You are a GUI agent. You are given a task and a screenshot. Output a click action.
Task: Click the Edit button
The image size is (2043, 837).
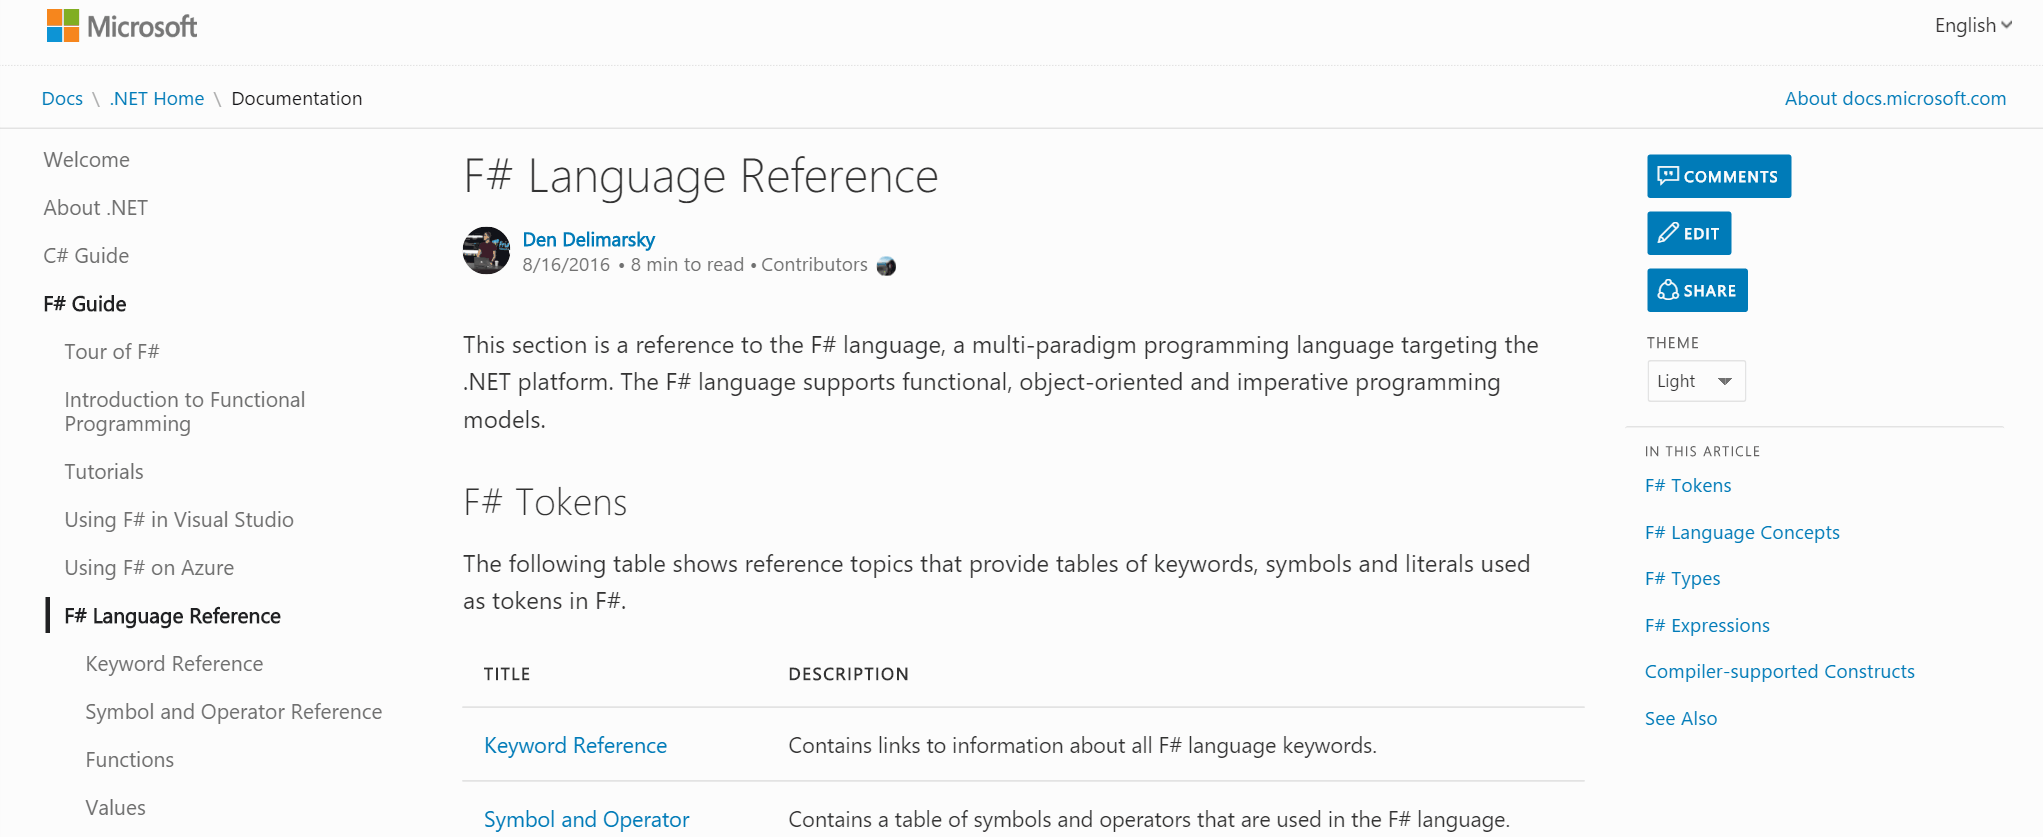(1689, 233)
